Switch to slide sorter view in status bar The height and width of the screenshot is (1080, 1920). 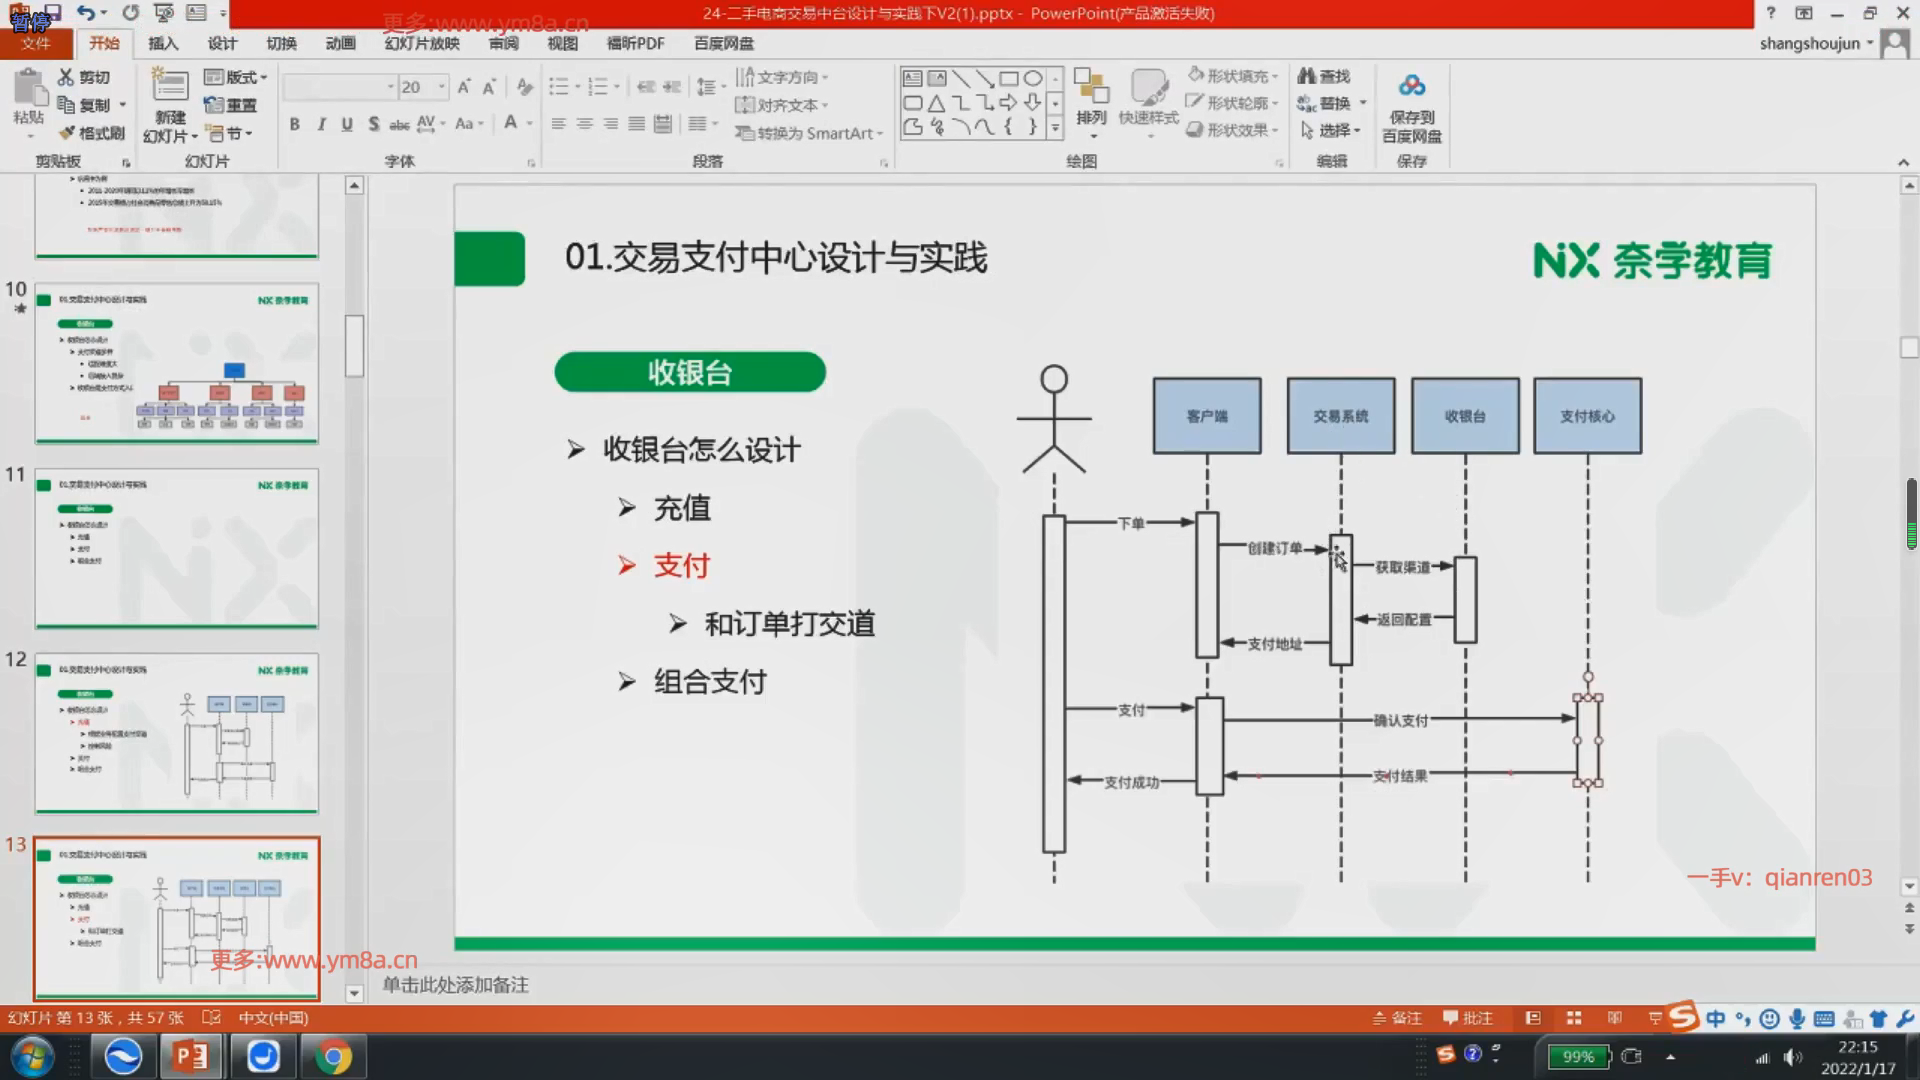coord(1573,1018)
